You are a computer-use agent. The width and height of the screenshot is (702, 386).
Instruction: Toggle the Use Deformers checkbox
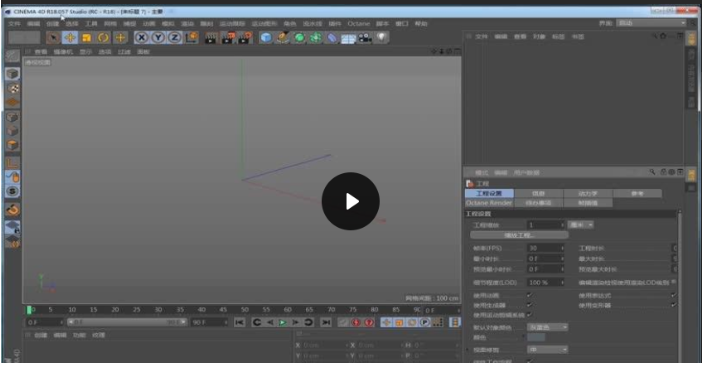pyautogui.click(x=673, y=305)
